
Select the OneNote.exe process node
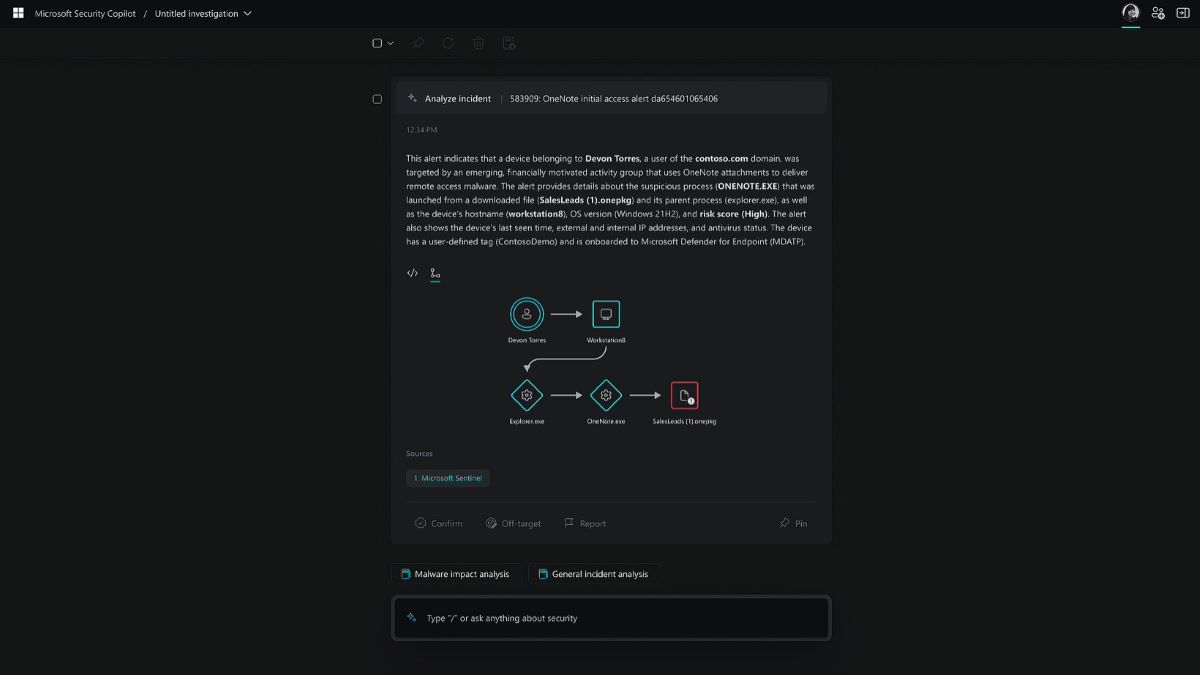point(605,395)
